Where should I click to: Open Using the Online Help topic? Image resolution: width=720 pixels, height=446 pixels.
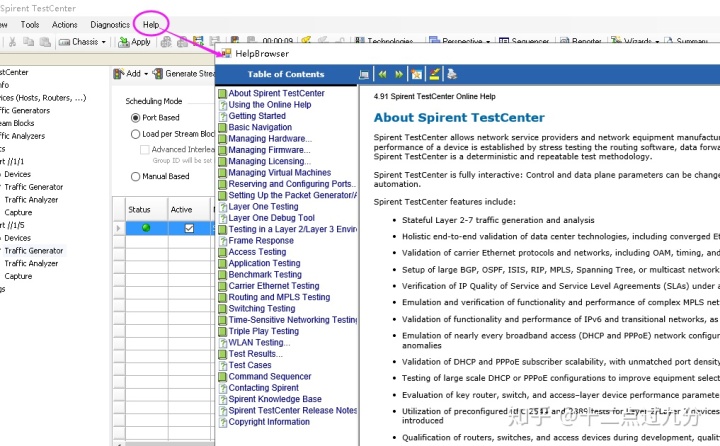click(270, 105)
